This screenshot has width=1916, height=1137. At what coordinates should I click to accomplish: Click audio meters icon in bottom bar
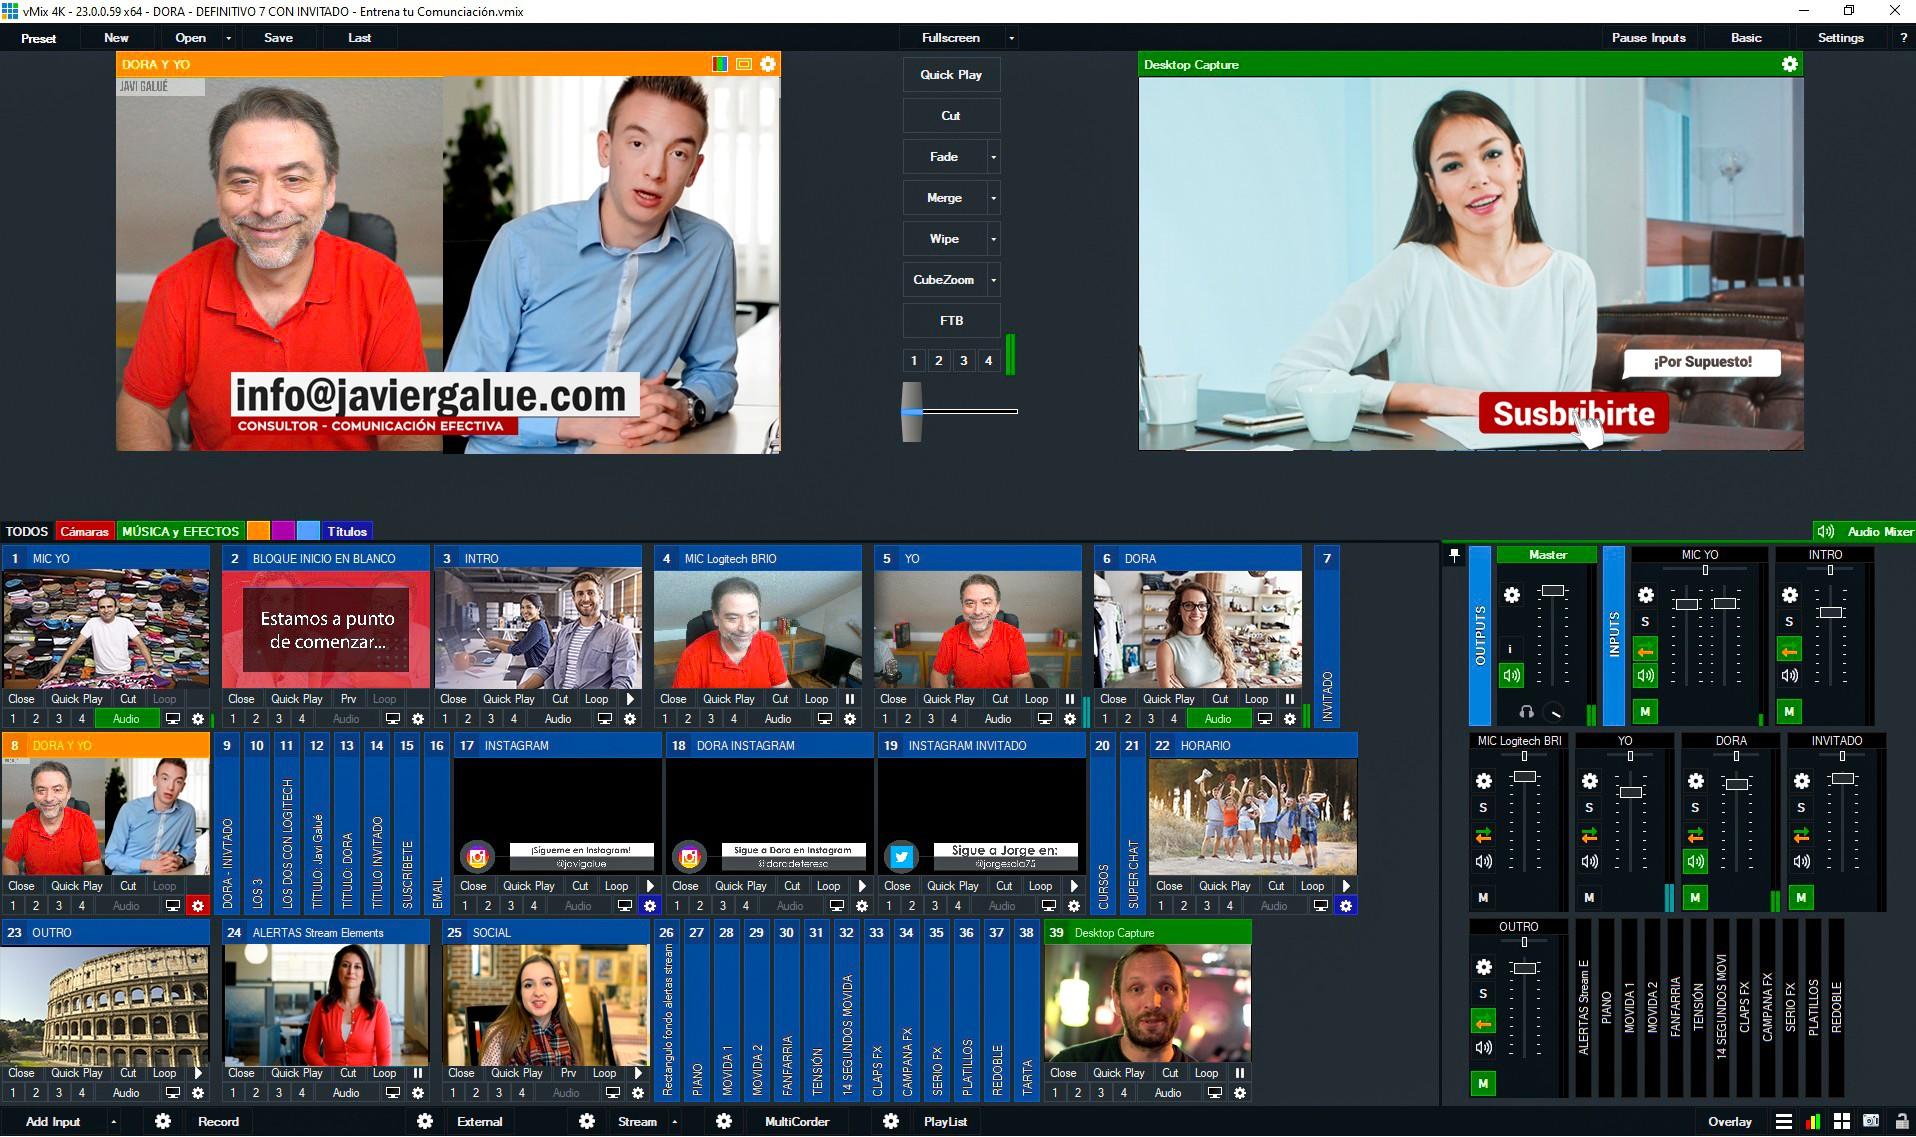1812,1121
